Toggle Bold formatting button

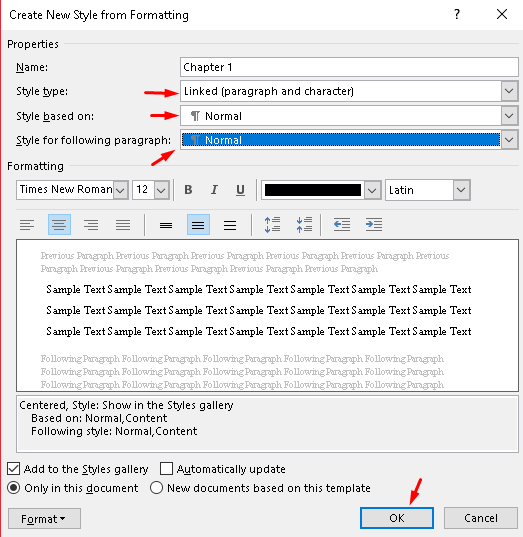(188, 190)
